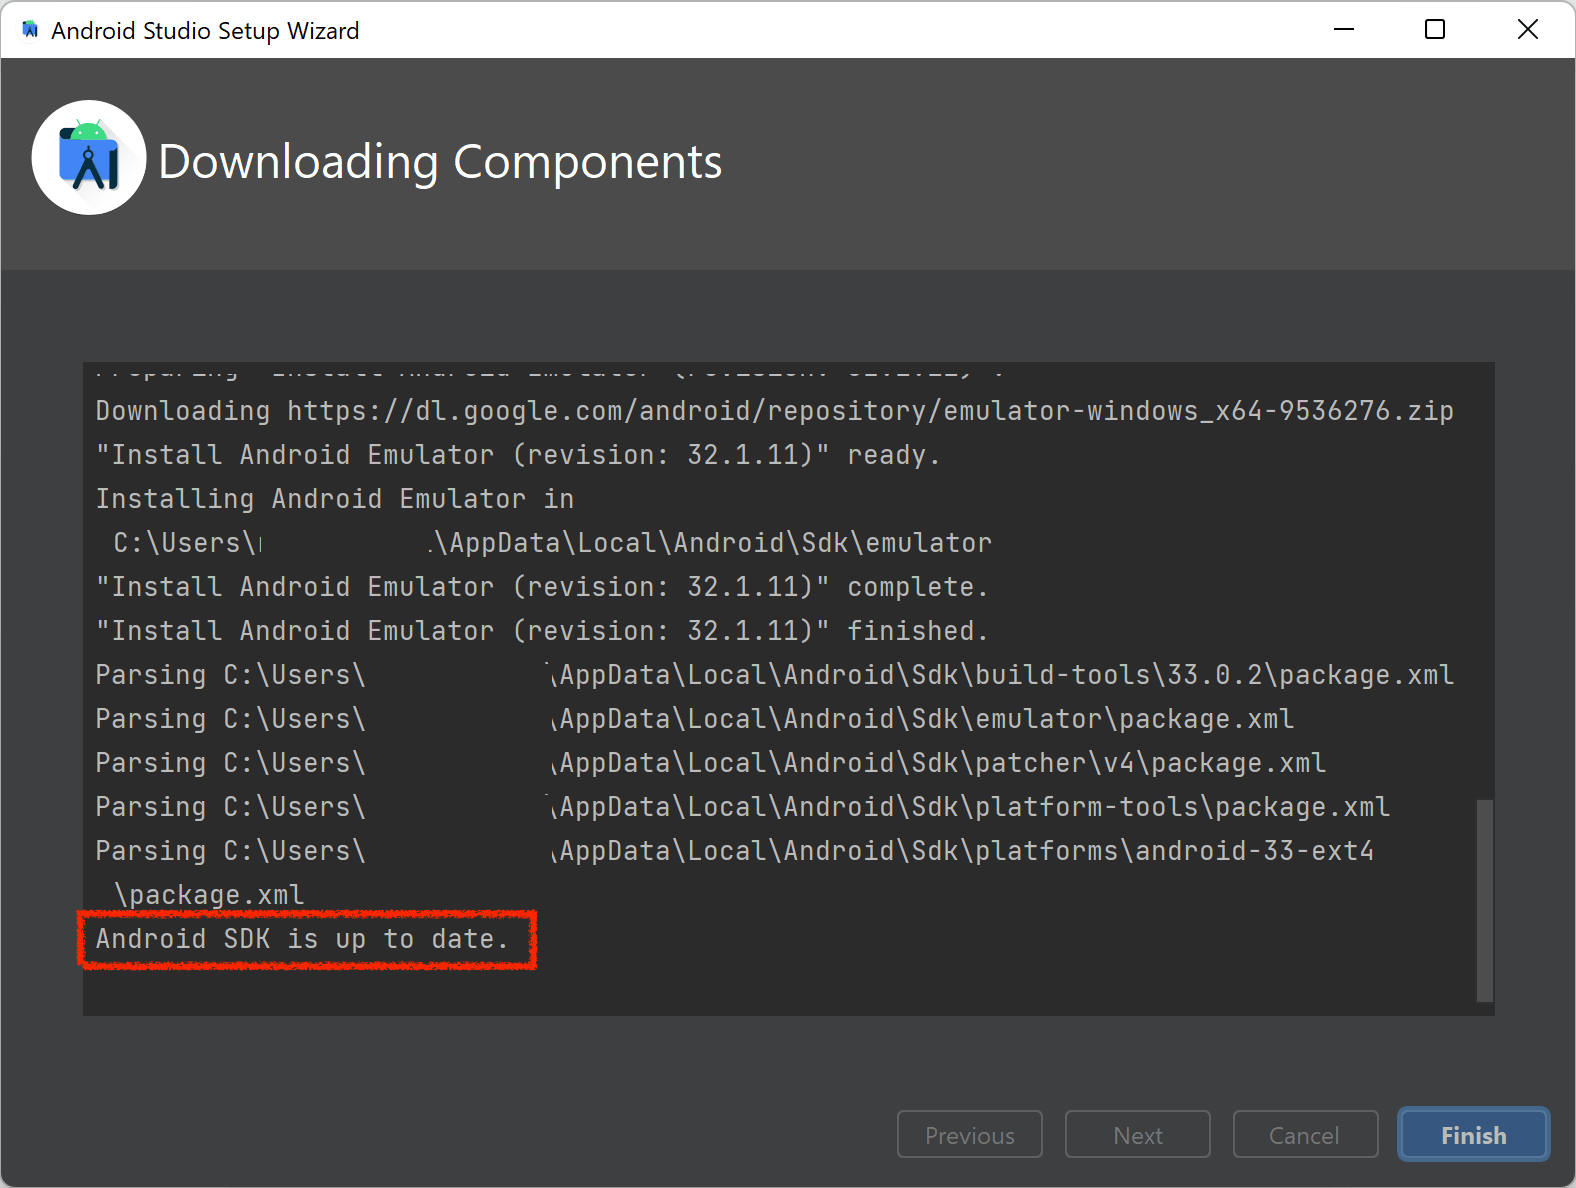Viewport: 1576px width, 1188px height.
Task: Click the wrapped '\package.xml' log line
Action: tap(208, 895)
